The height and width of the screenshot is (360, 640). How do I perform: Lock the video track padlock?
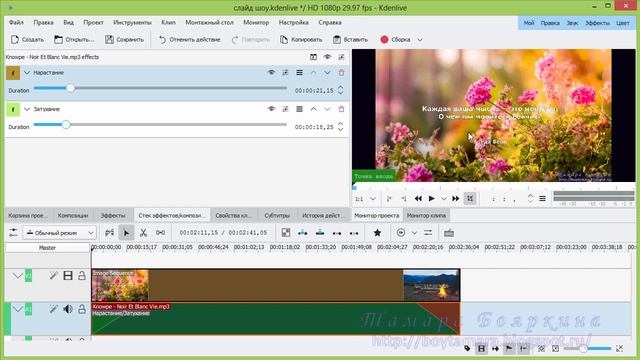tap(82, 276)
